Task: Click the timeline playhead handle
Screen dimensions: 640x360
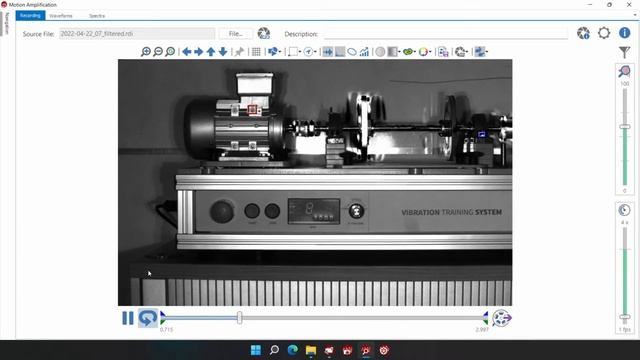Action: 240,318
